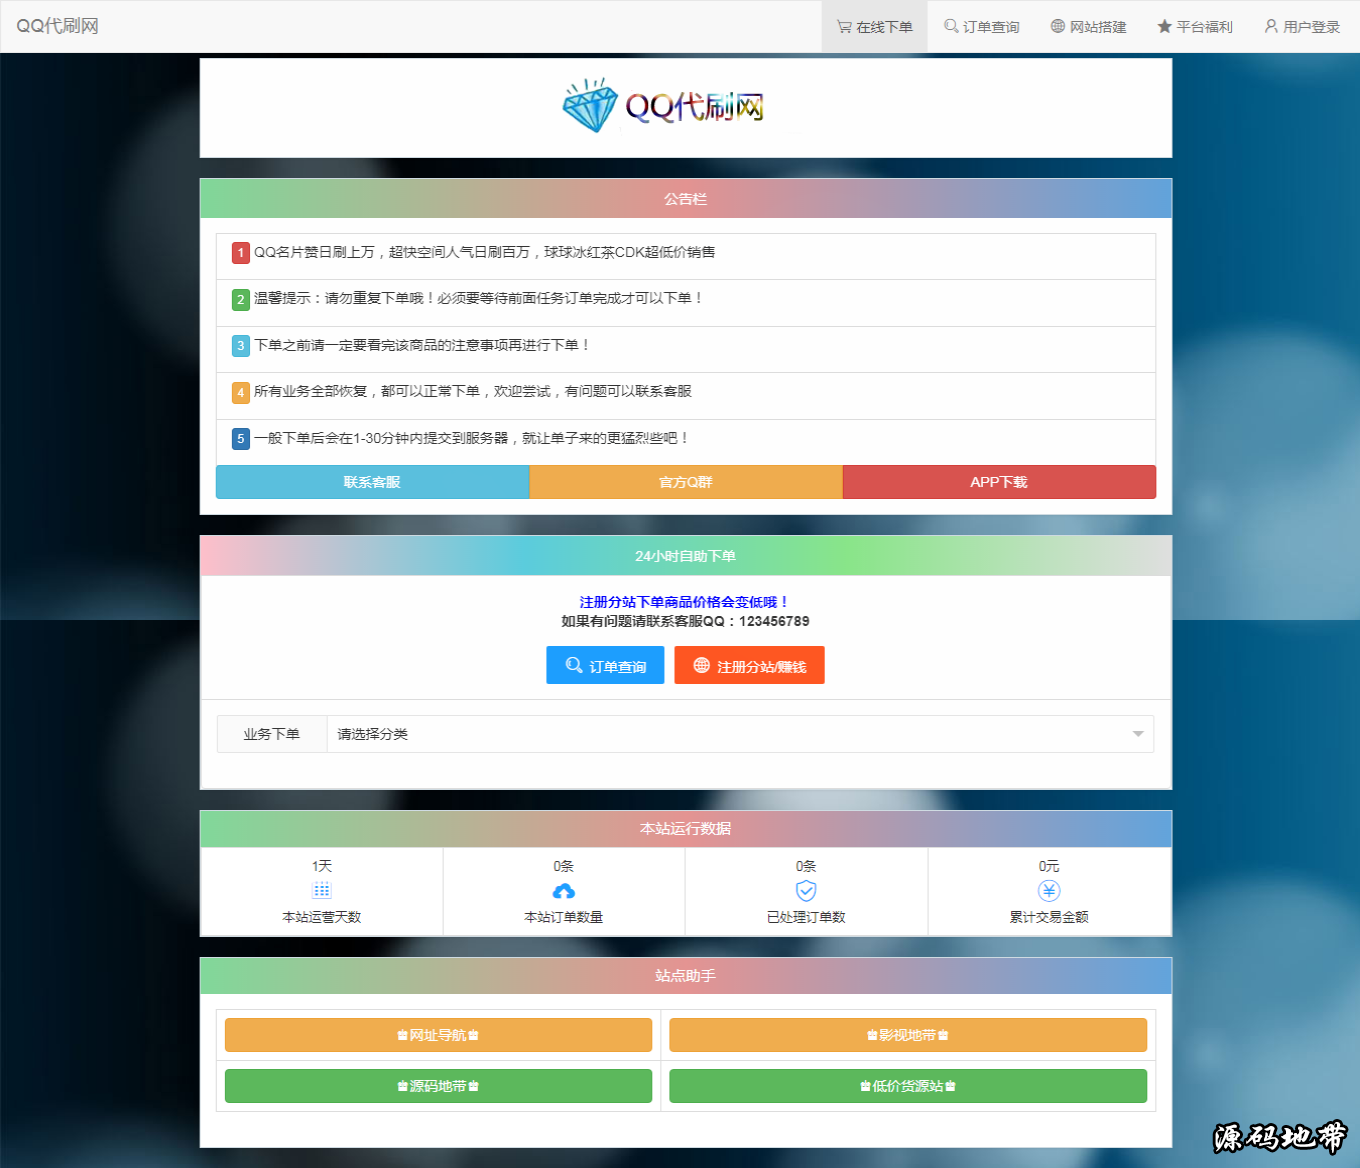Click the 本站运营天数 label
Image resolution: width=1360 pixels, height=1168 pixels.
[x=322, y=917]
